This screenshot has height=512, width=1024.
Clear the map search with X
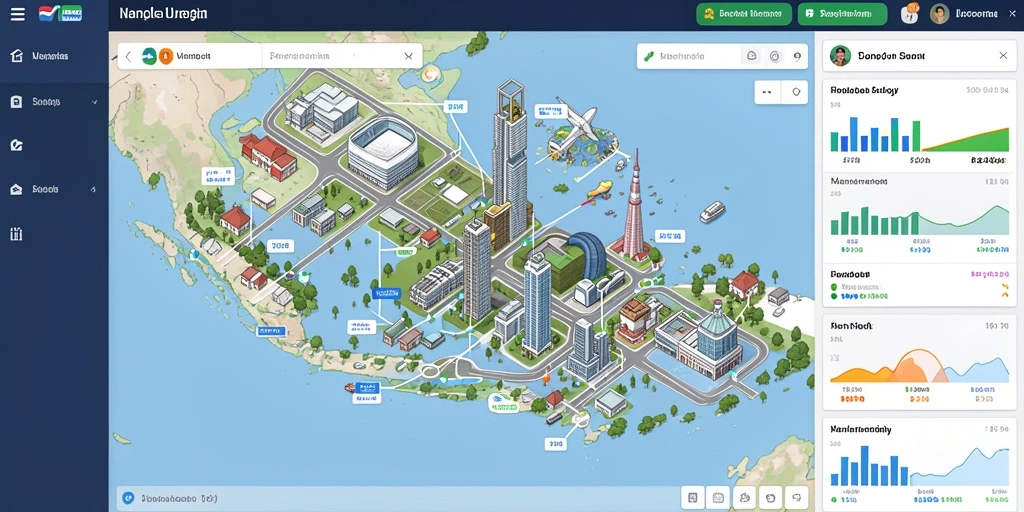point(409,56)
